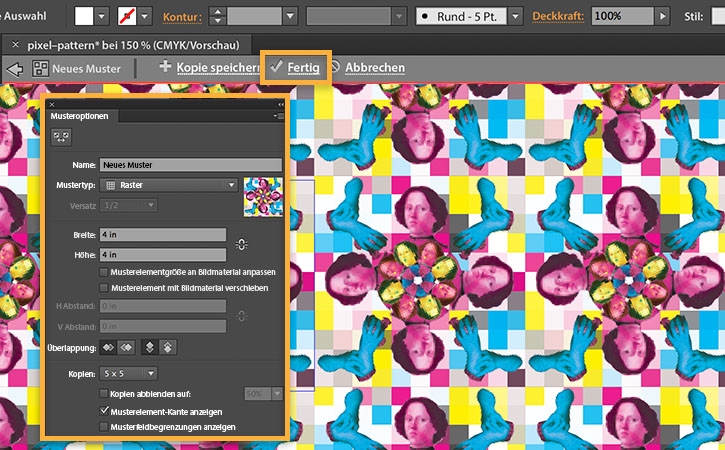Click the Pattern Tile tool icon in Musteroptionen

(61, 137)
